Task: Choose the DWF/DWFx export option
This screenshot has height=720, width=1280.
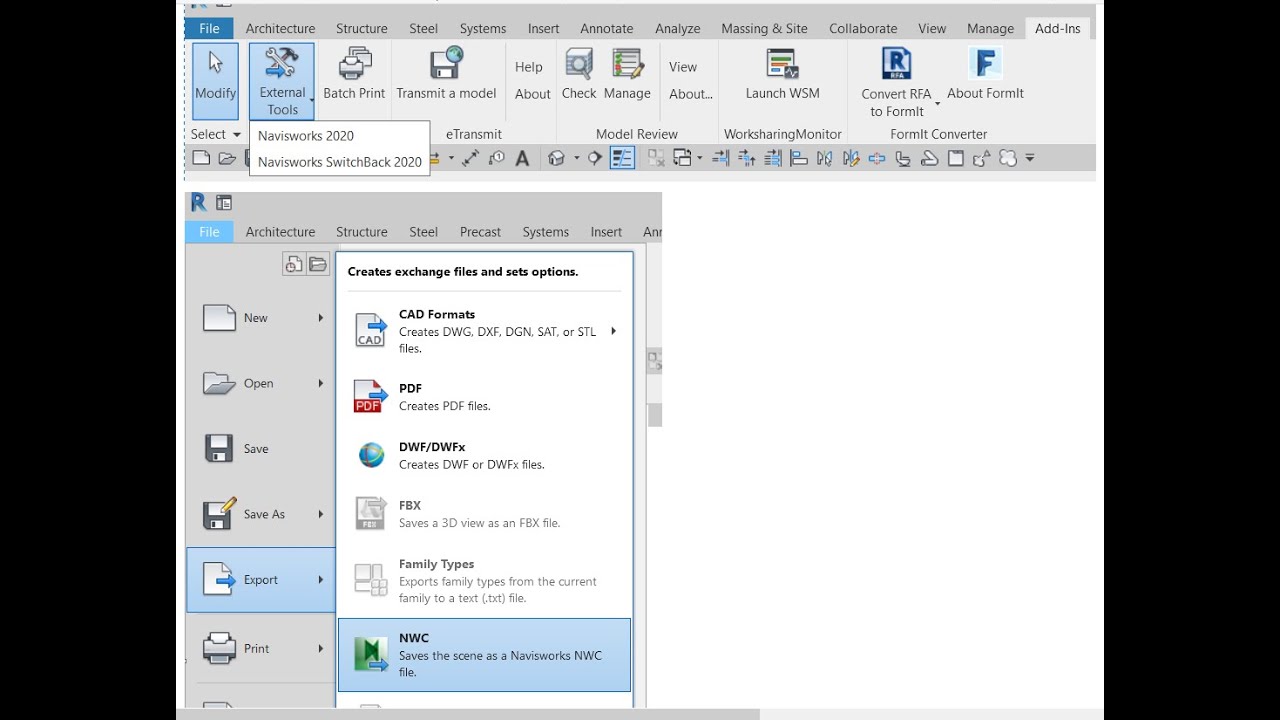Action: [x=485, y=455]
